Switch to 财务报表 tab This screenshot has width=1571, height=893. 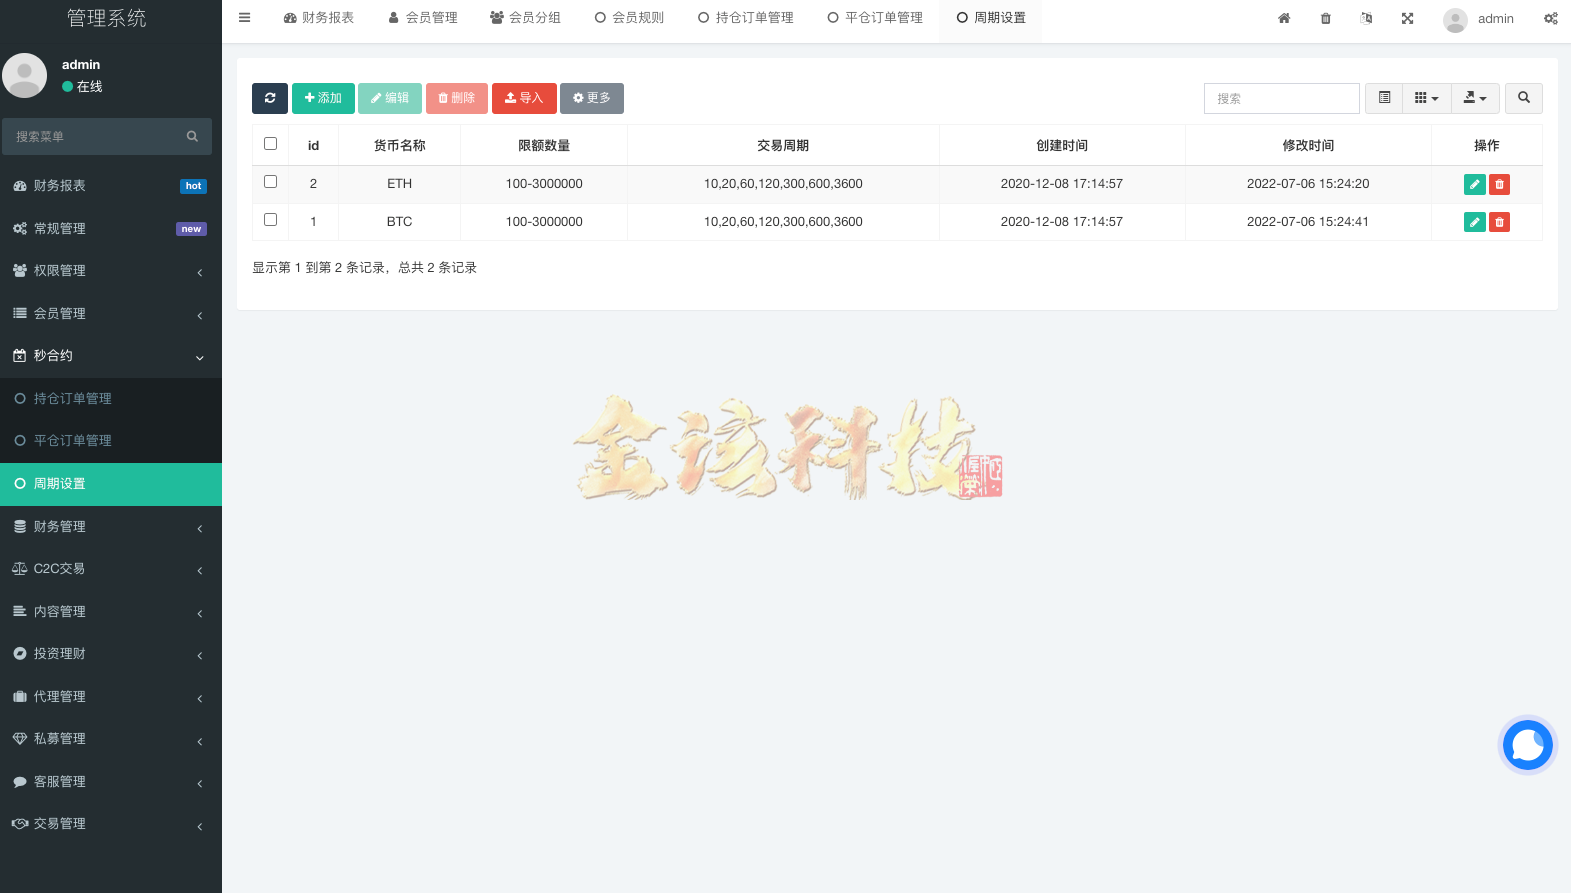tap(319, 18)
